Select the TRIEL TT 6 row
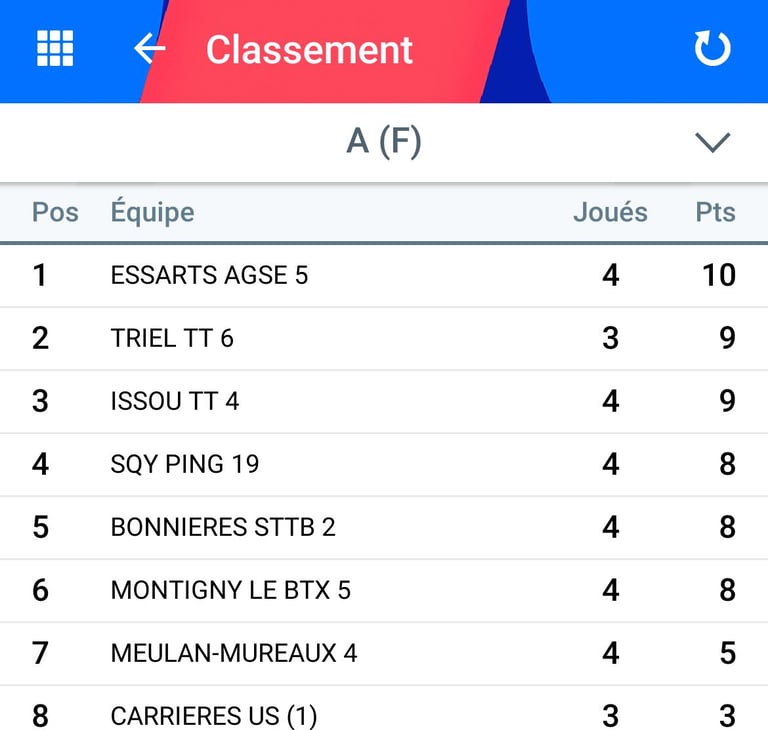 [x=172, y=338]
